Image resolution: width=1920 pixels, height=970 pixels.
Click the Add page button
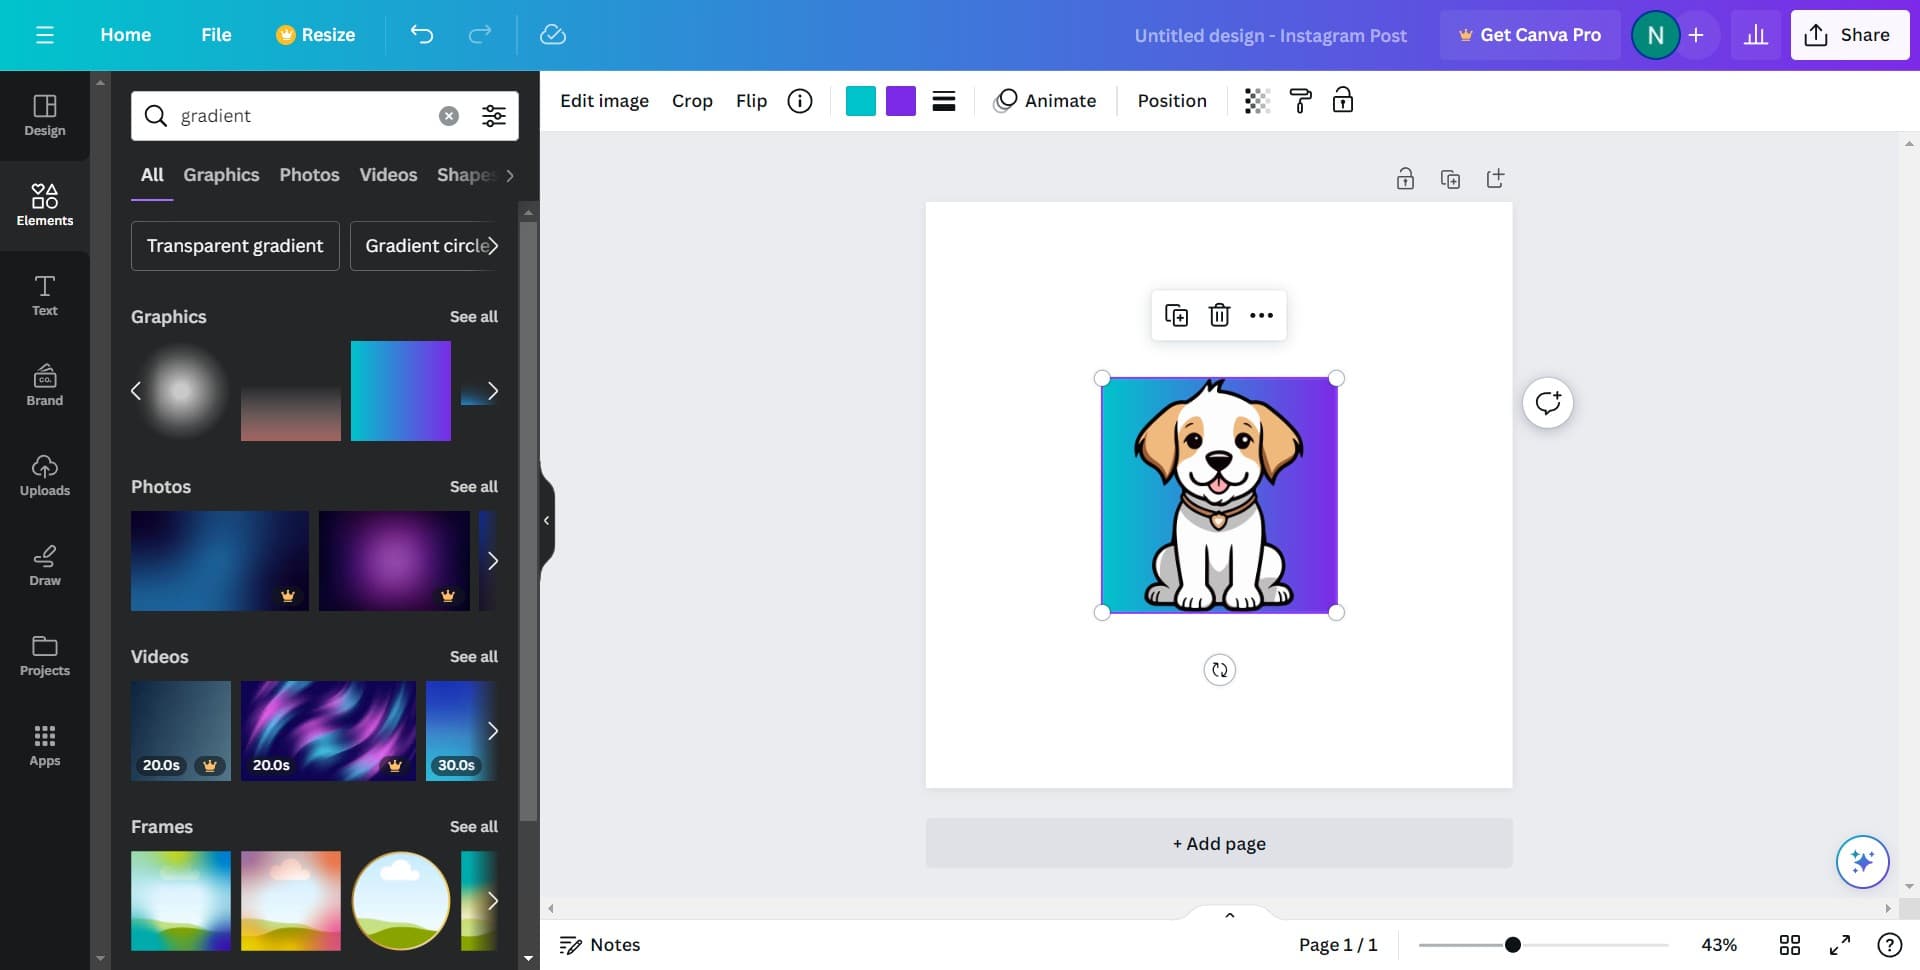[x=1219, y=843]
